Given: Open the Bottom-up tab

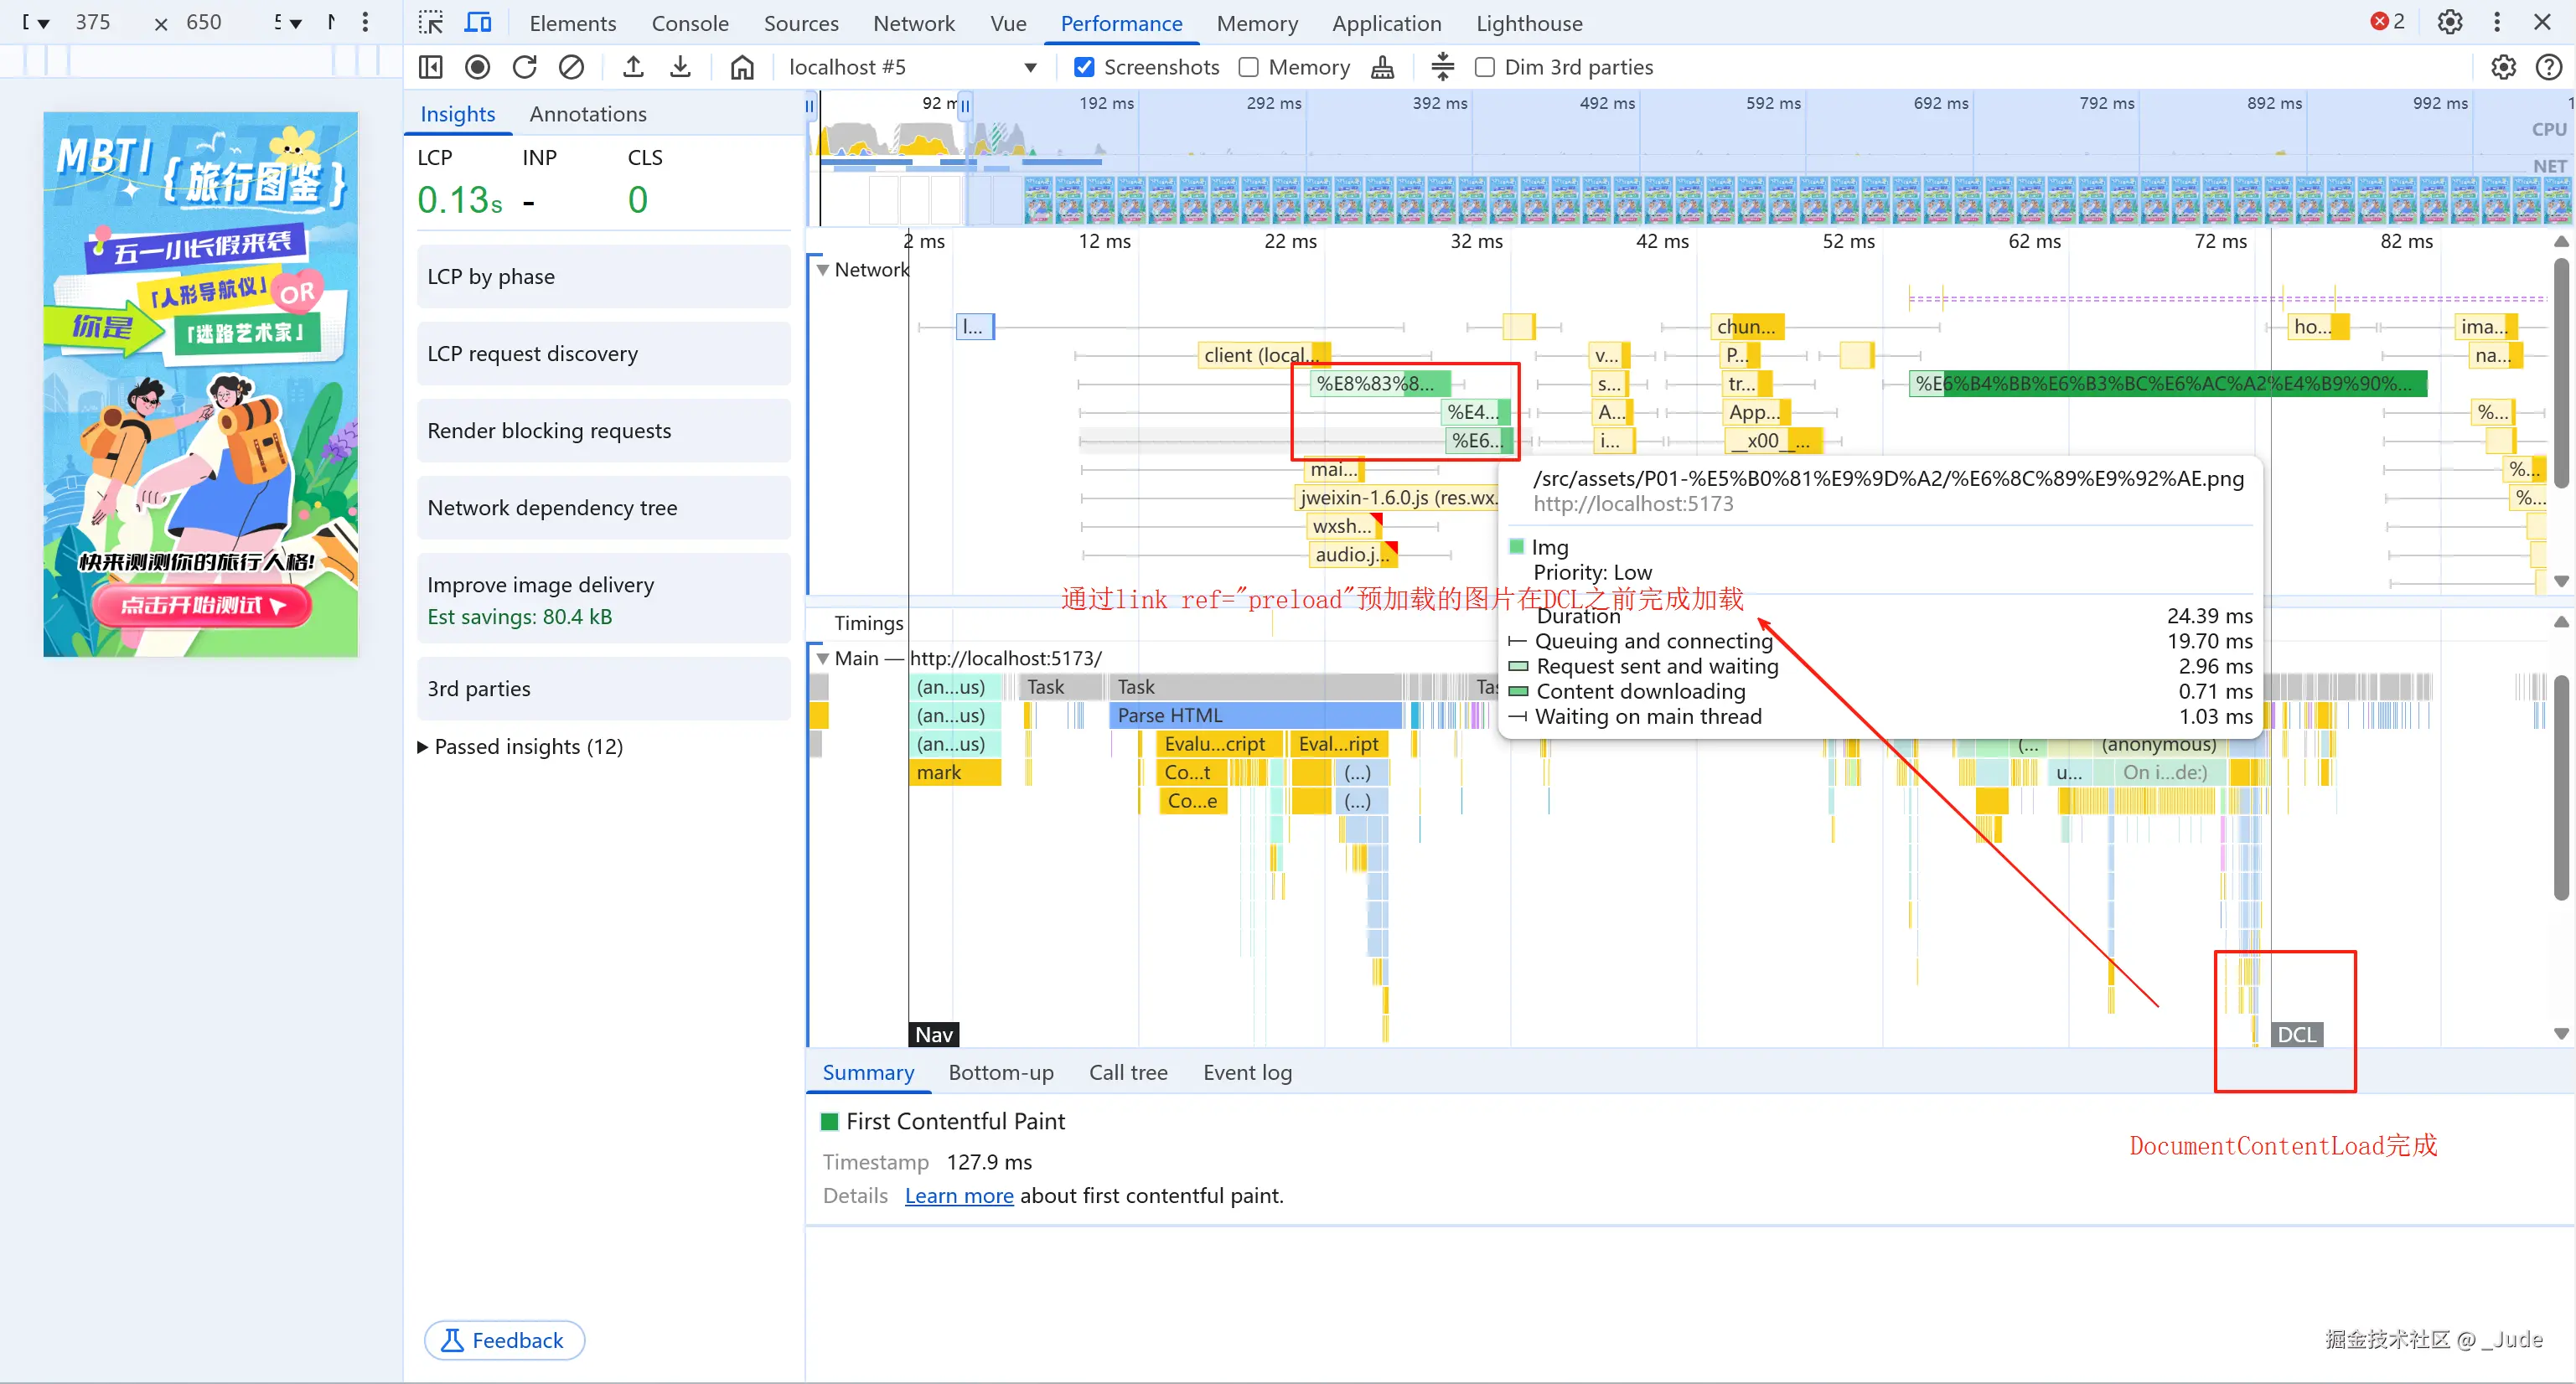Looking at the screenshot, I should [1000, 1072].
